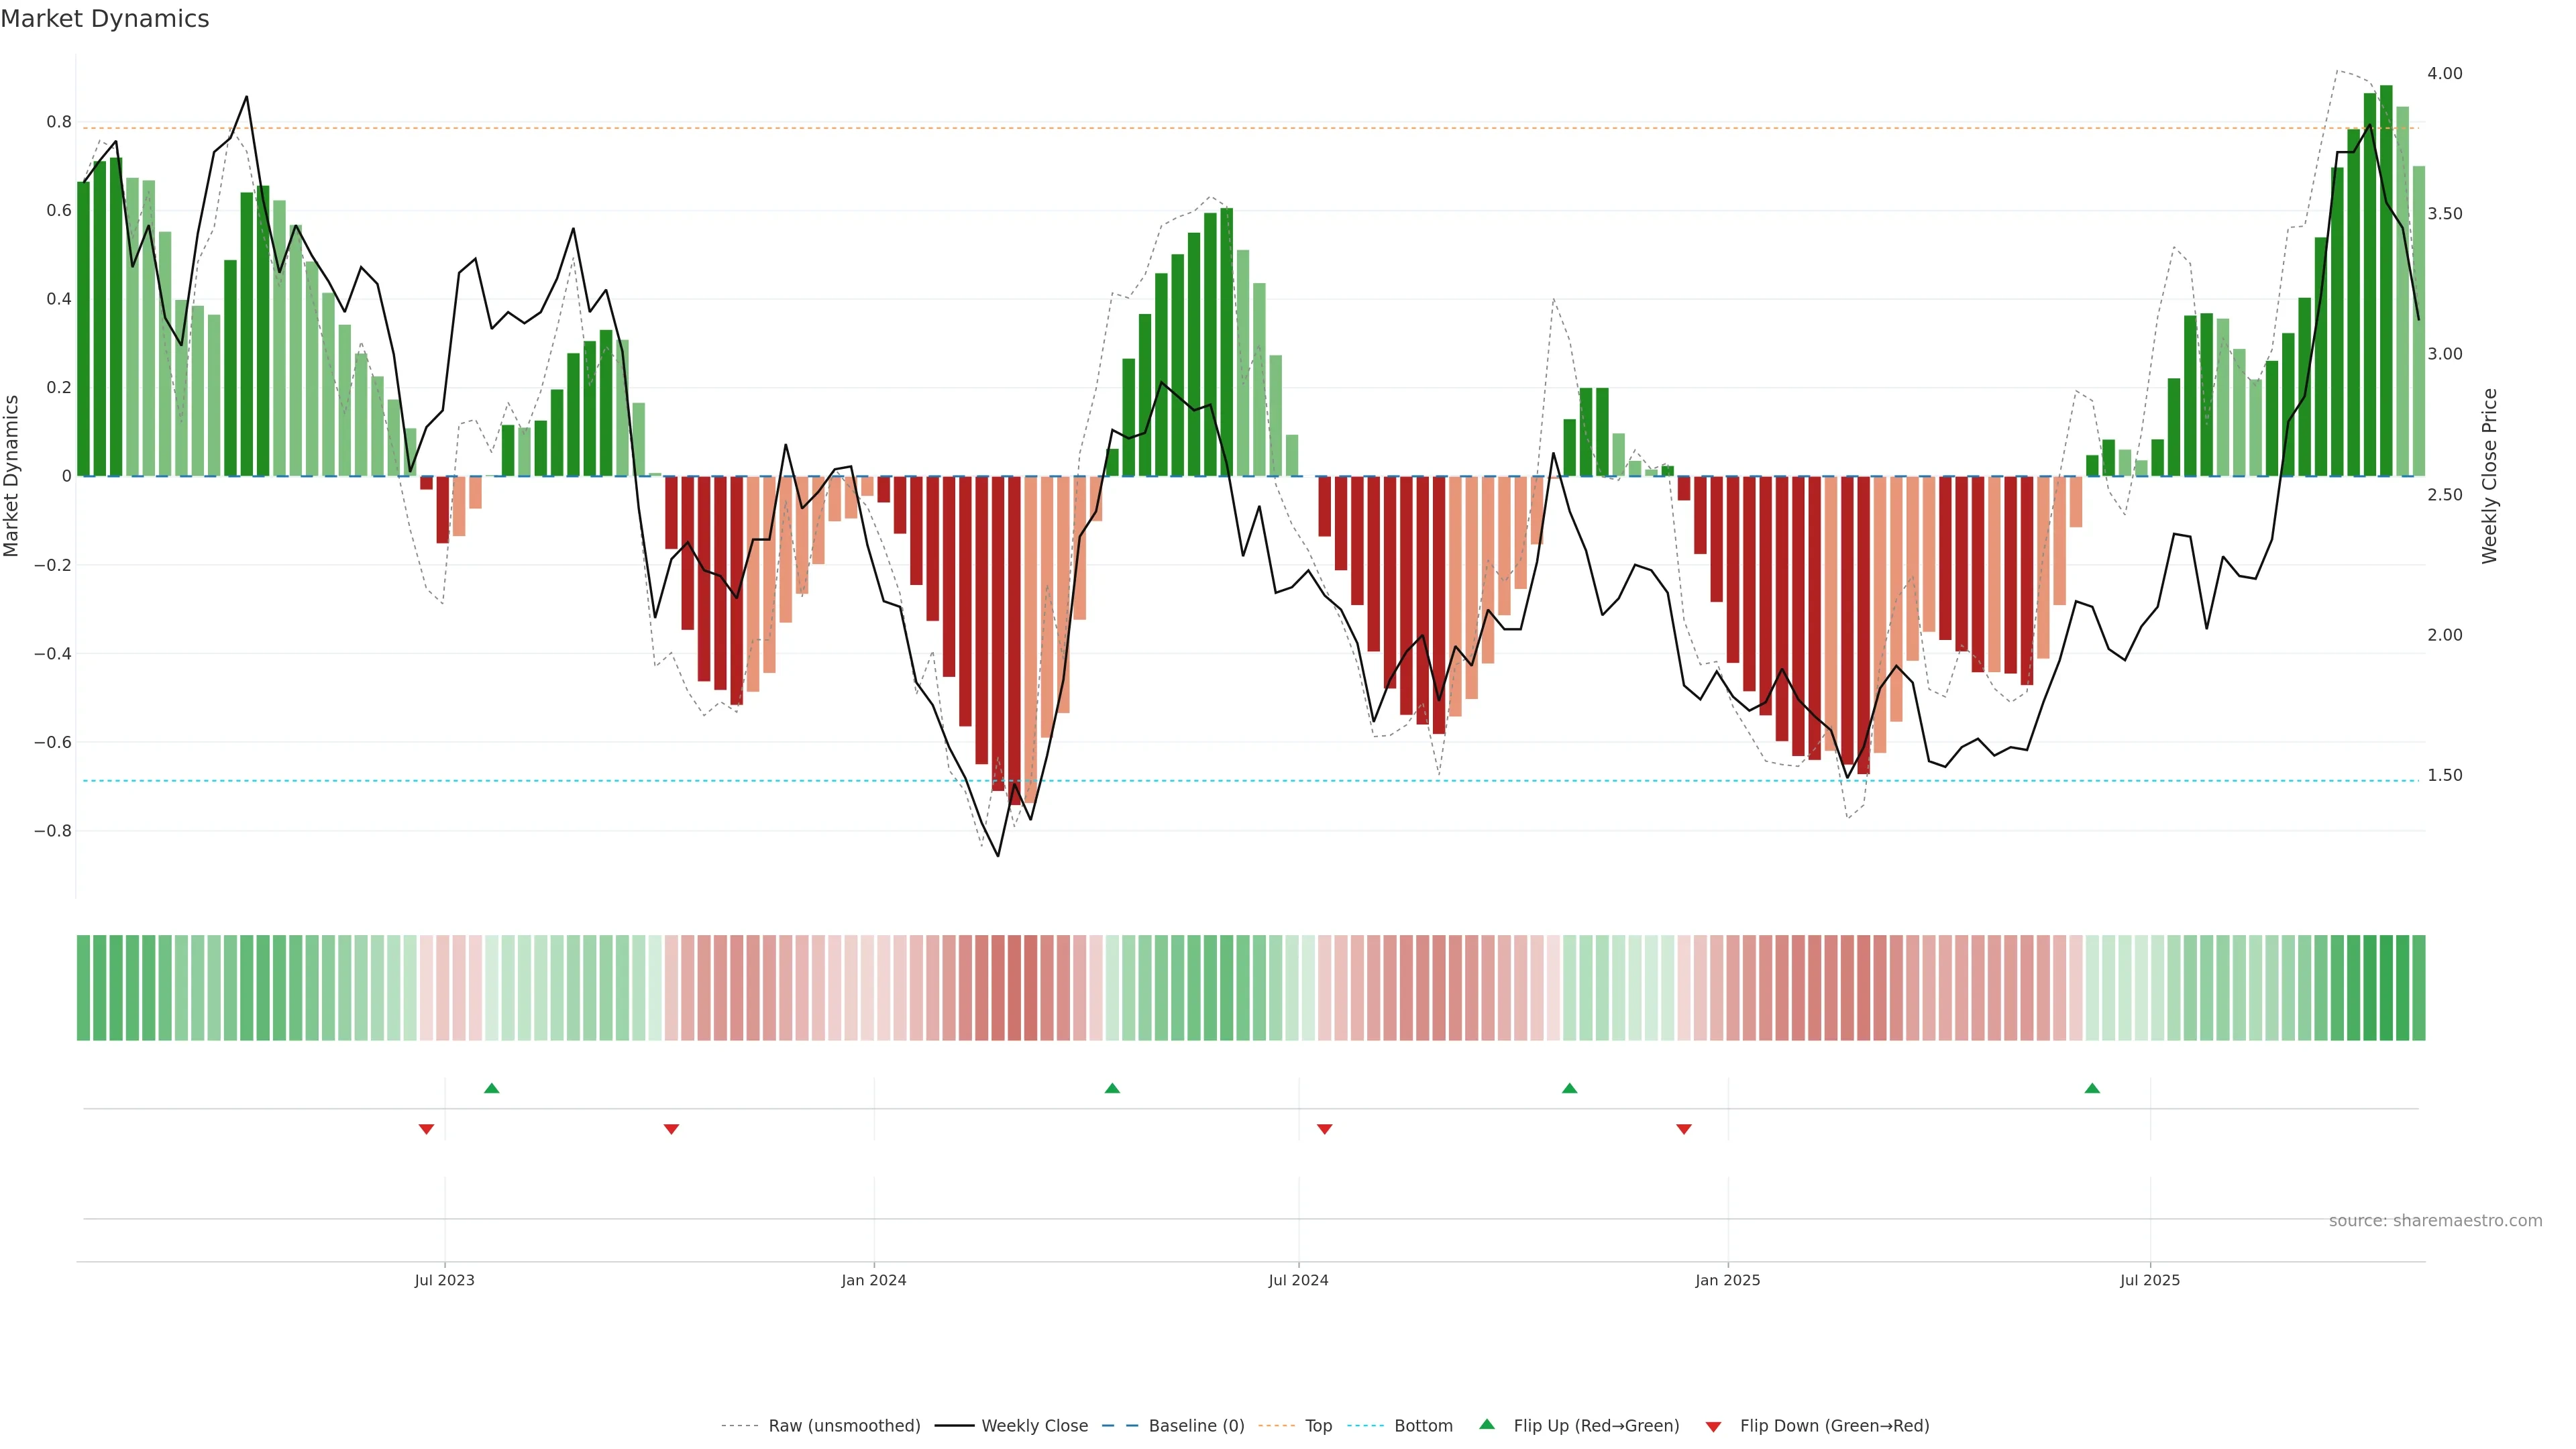Image resolution: width=2576 pixels, height=1449 pixels.
Task: Click the flip-down triangle after Jul 2024
Action: [1324, 1129]
